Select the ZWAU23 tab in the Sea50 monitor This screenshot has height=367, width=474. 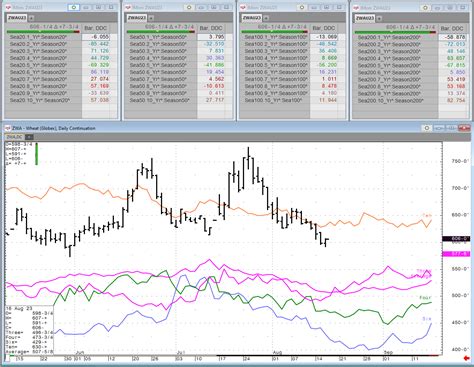pyautogui.click(x=136, y=18)
